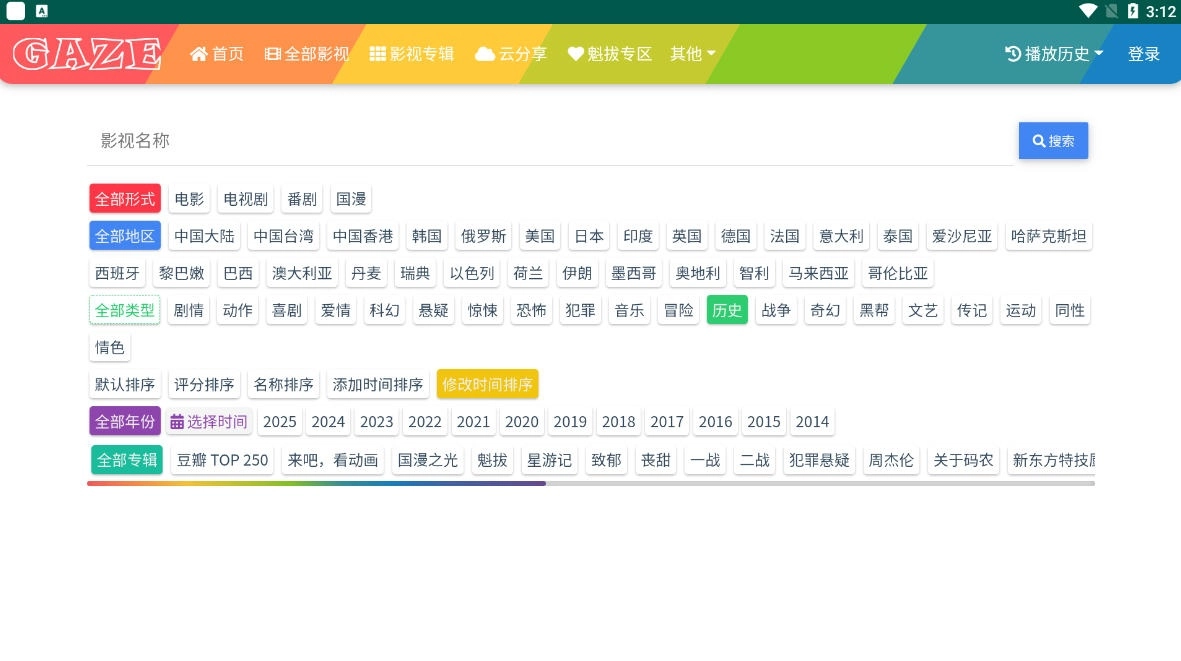
Task: Open 全部影视 film icon link
Action: click(307, 54)
